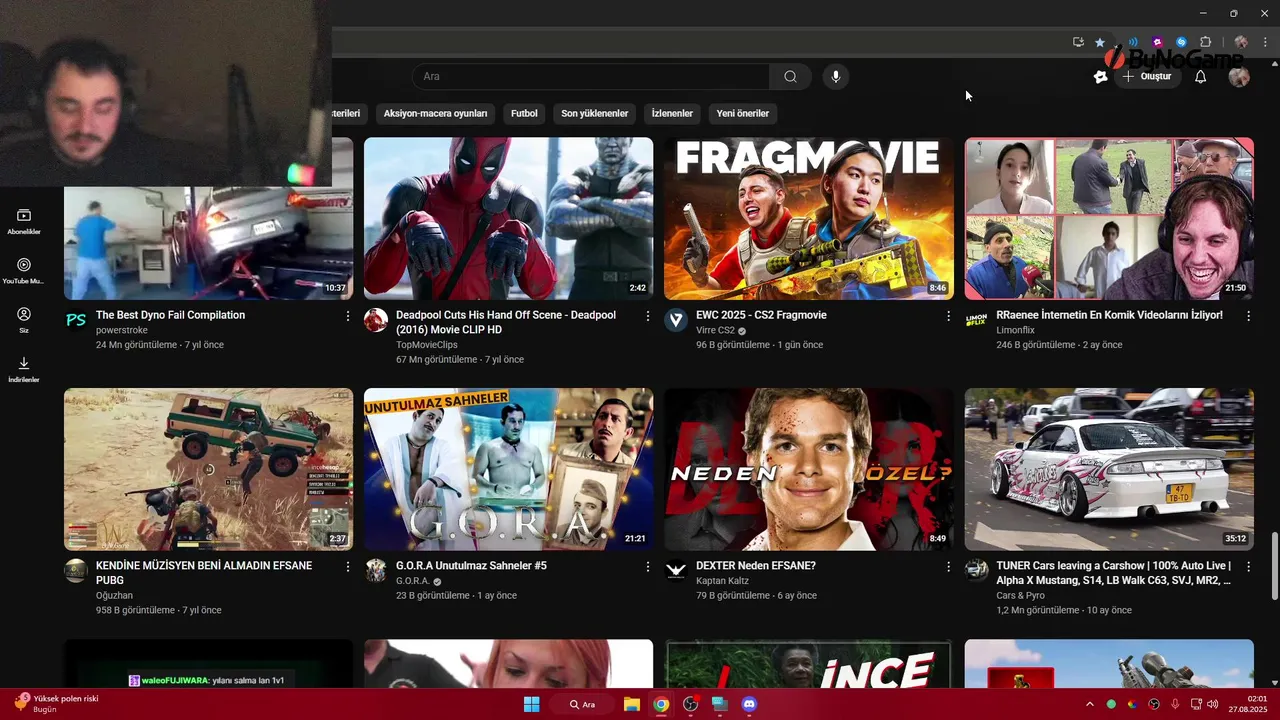Play the Deadpool red suit thumbnail
The width and height of the screenshot is (1280, 720).
click(x=508, y=218)
